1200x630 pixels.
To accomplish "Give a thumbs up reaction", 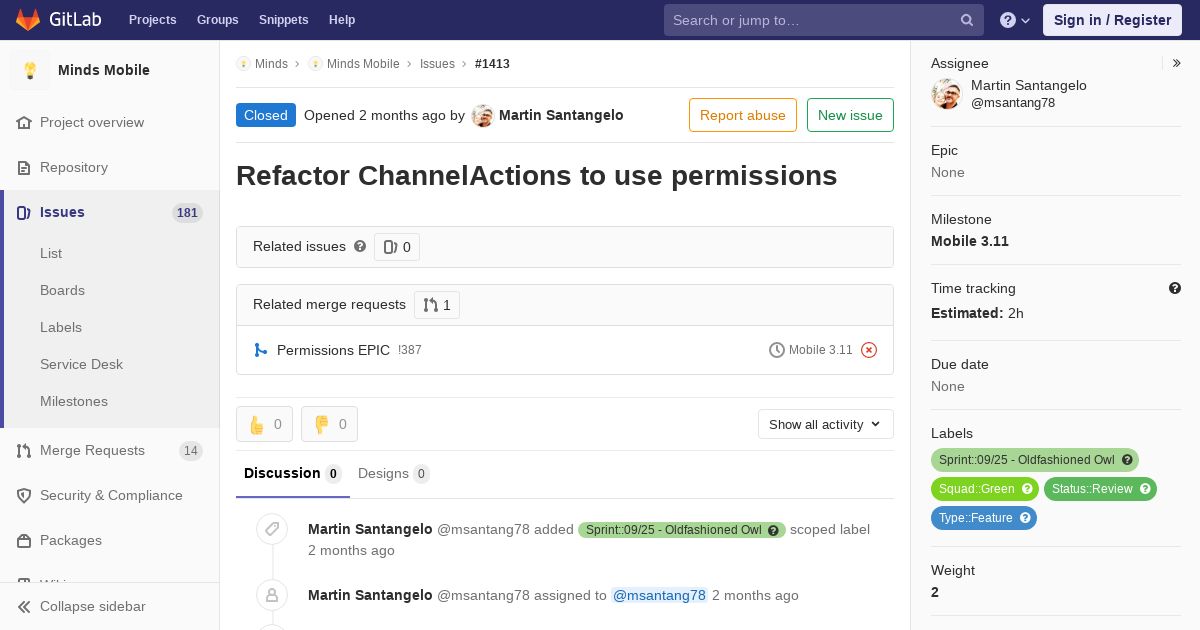I will click(264, 424).
